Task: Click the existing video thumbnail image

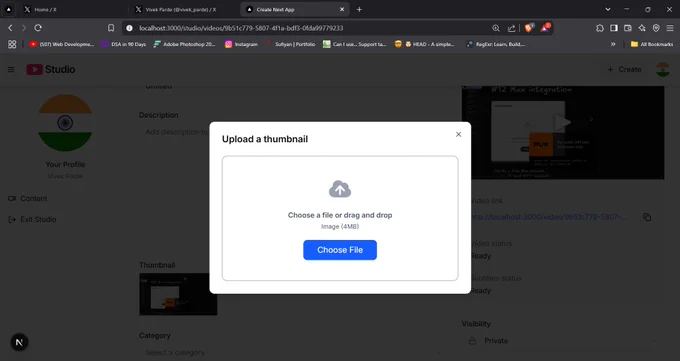Action: tap(178, 294)
